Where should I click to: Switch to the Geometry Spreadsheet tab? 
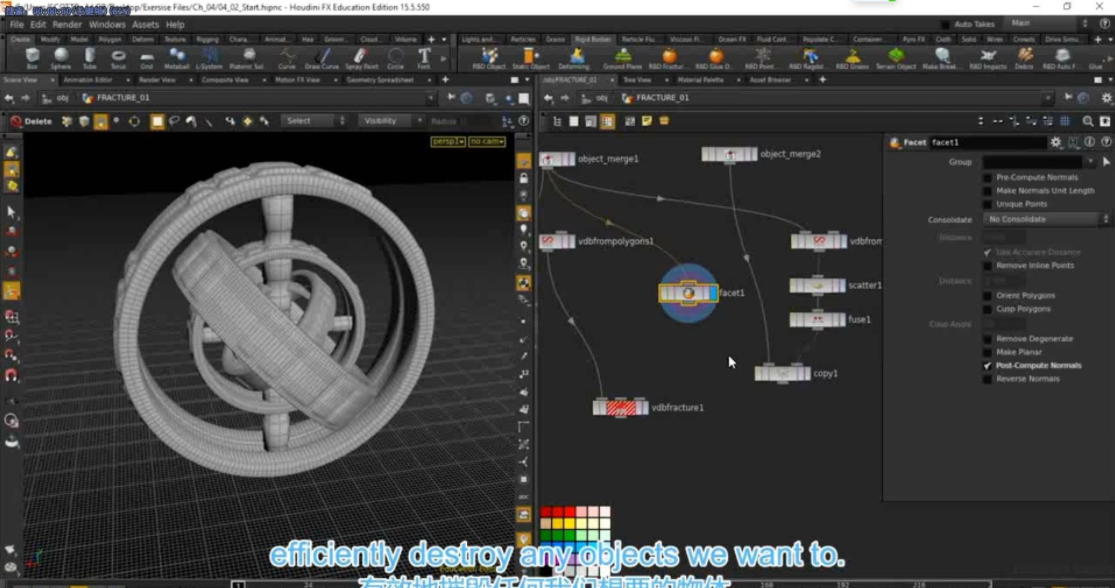pos(379,79)
